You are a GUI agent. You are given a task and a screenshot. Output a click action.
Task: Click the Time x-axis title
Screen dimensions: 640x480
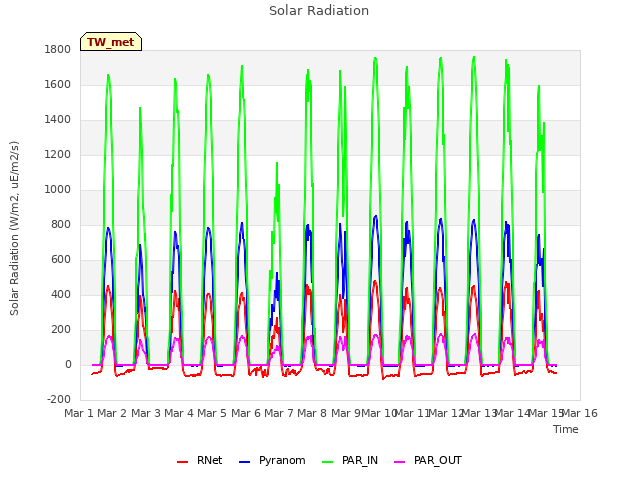pos(566,429)
